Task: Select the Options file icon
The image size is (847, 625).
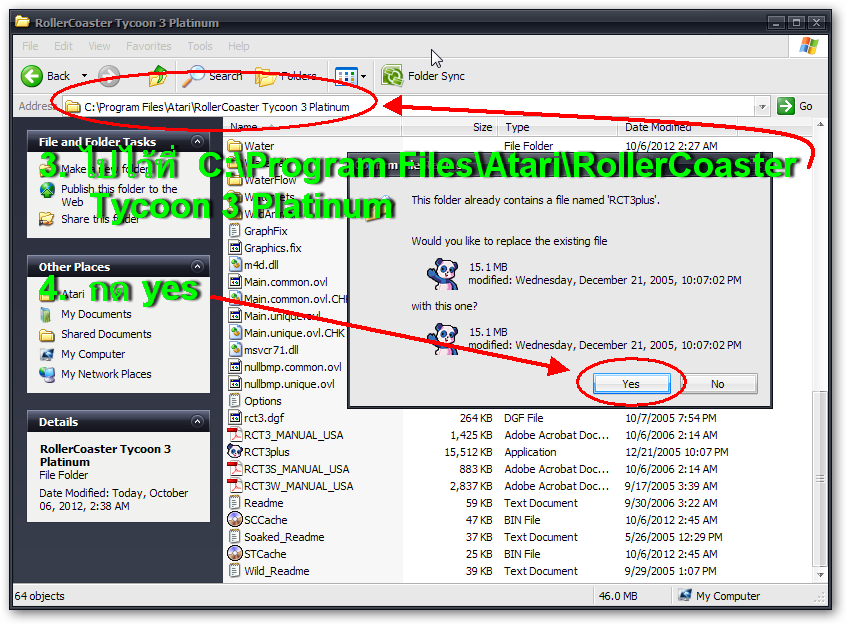Action: click(x=234, y=401)
